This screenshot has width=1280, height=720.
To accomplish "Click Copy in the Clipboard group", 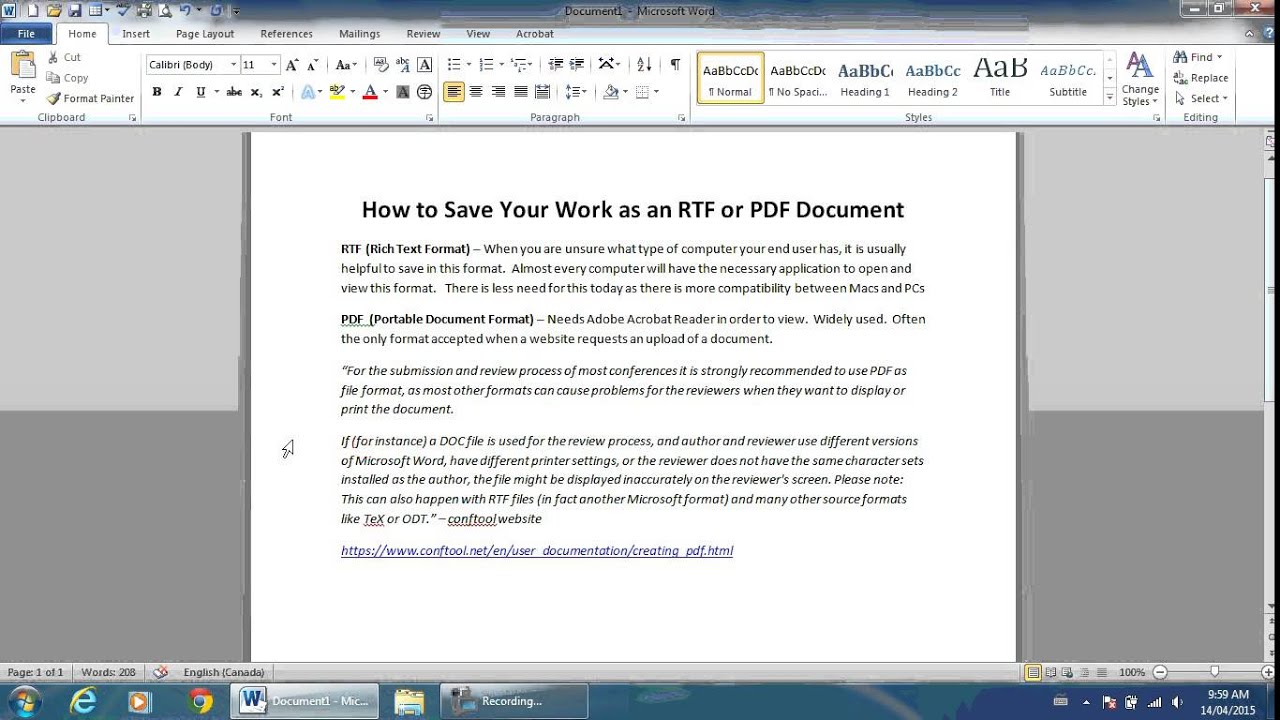I will 67,78.
